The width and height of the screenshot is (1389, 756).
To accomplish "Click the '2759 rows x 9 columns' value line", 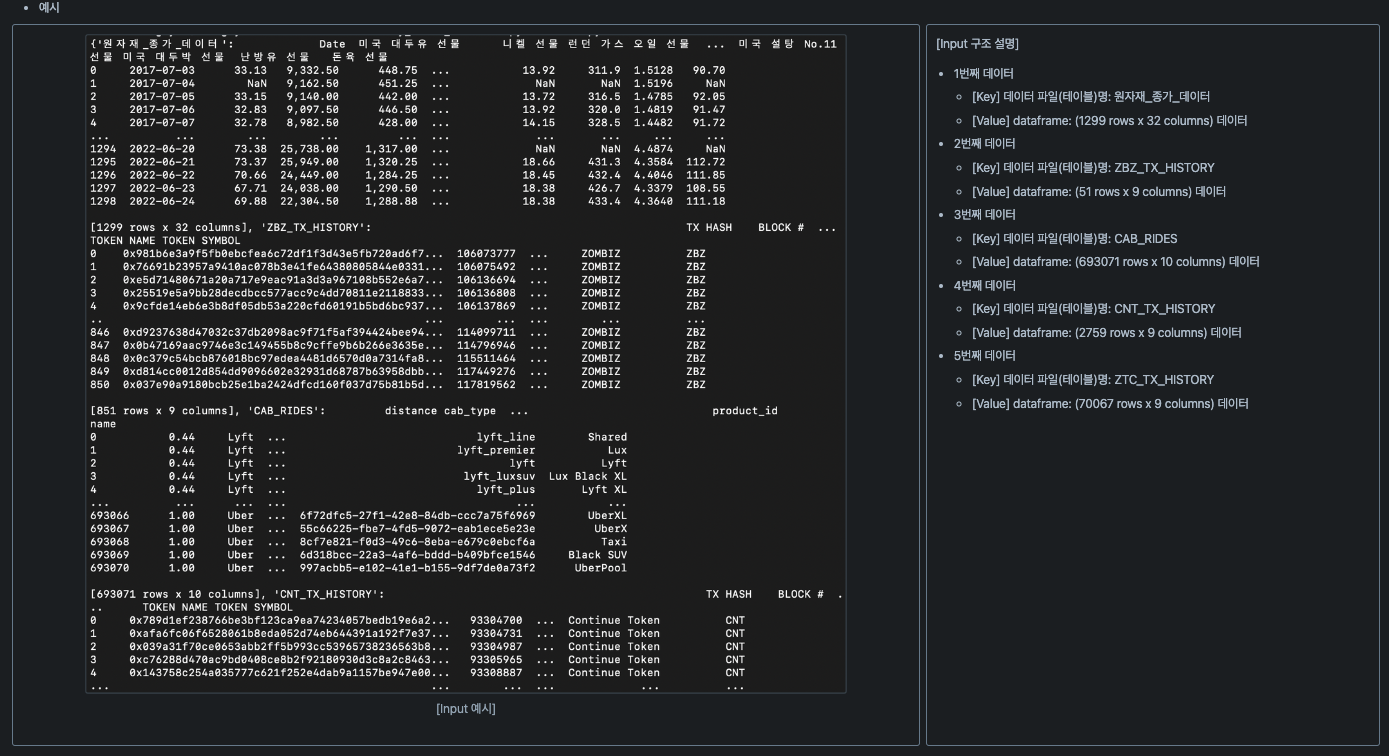I will 1106,333.
